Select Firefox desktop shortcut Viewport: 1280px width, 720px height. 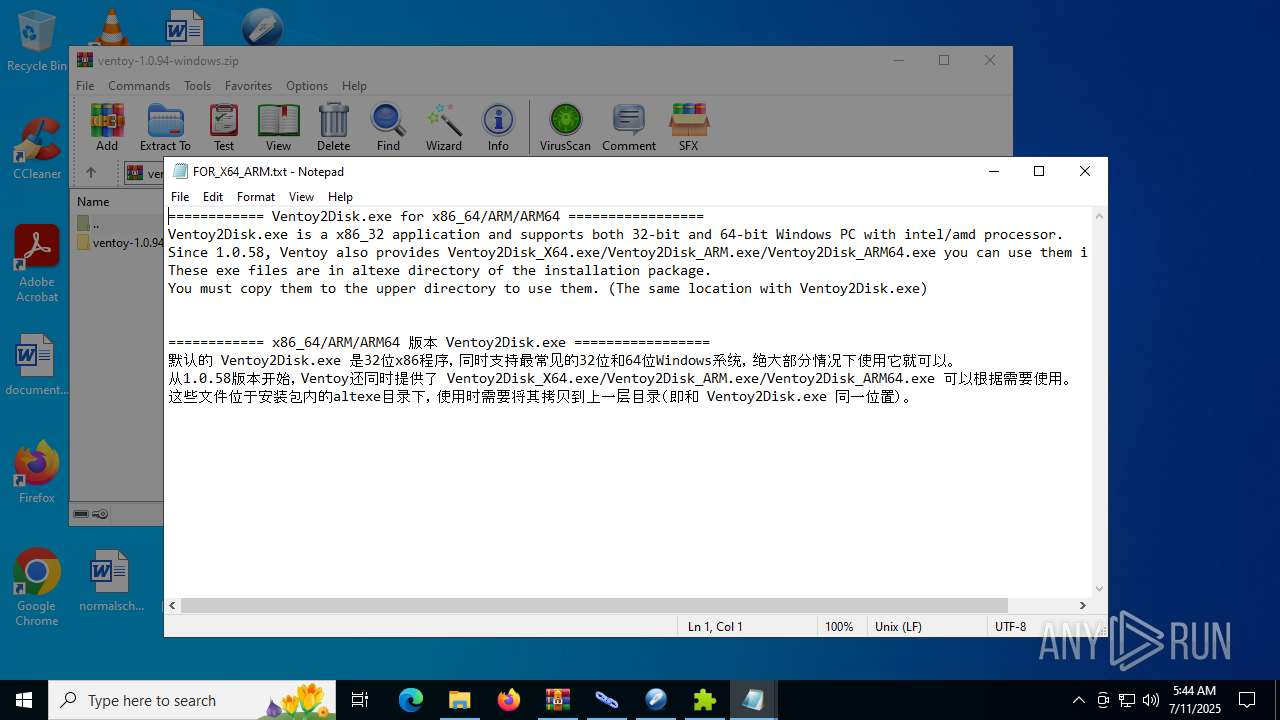pyautogui.click(x=37, y=473)
